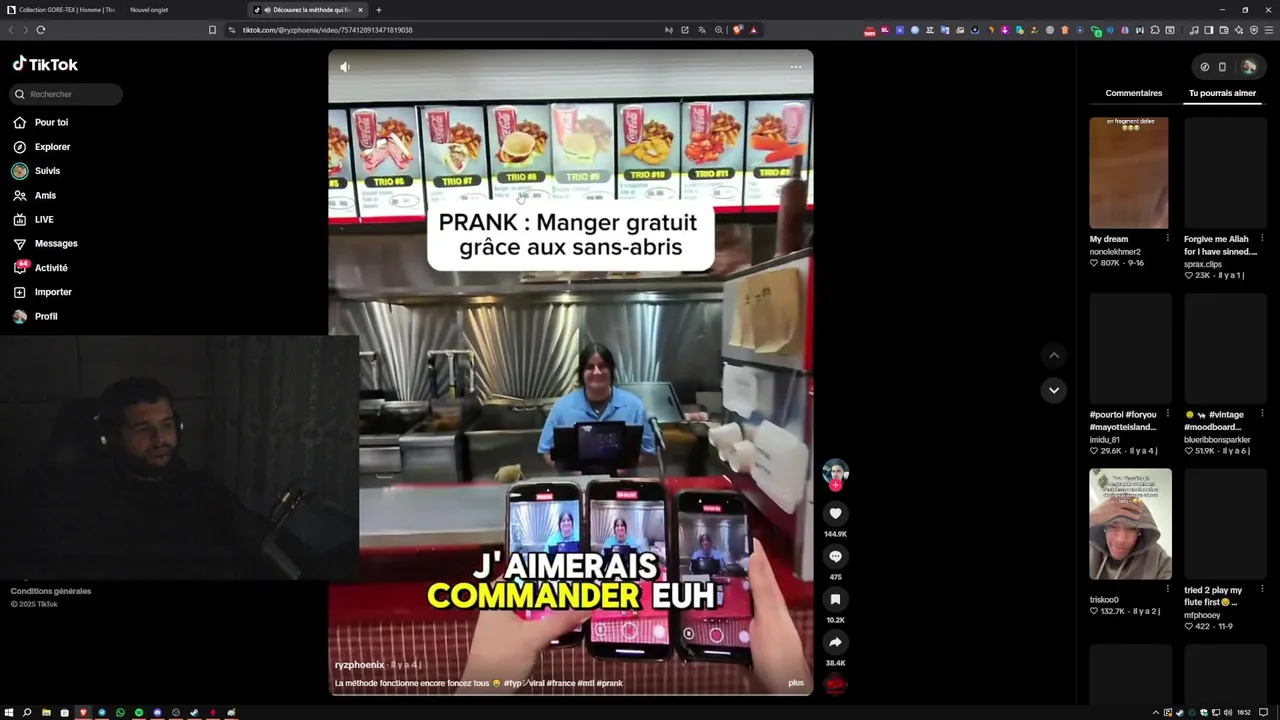Like the video with the heart icon
1280x720 pixels.
(x=835, y=513)
